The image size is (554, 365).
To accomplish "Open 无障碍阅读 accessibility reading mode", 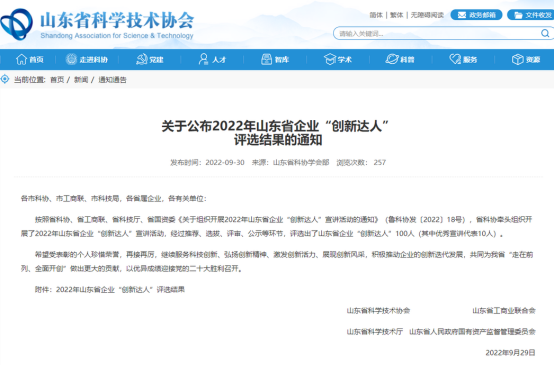I will 427,15.
